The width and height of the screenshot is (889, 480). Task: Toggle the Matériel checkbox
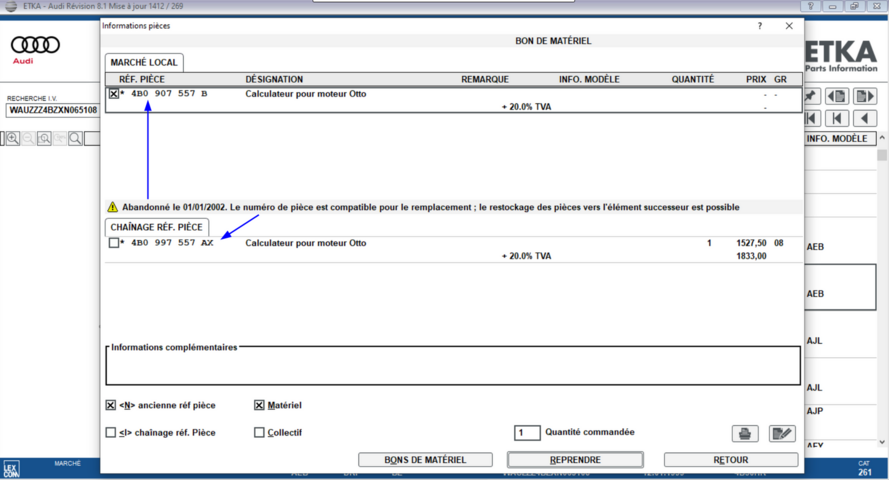click(259, 405)
